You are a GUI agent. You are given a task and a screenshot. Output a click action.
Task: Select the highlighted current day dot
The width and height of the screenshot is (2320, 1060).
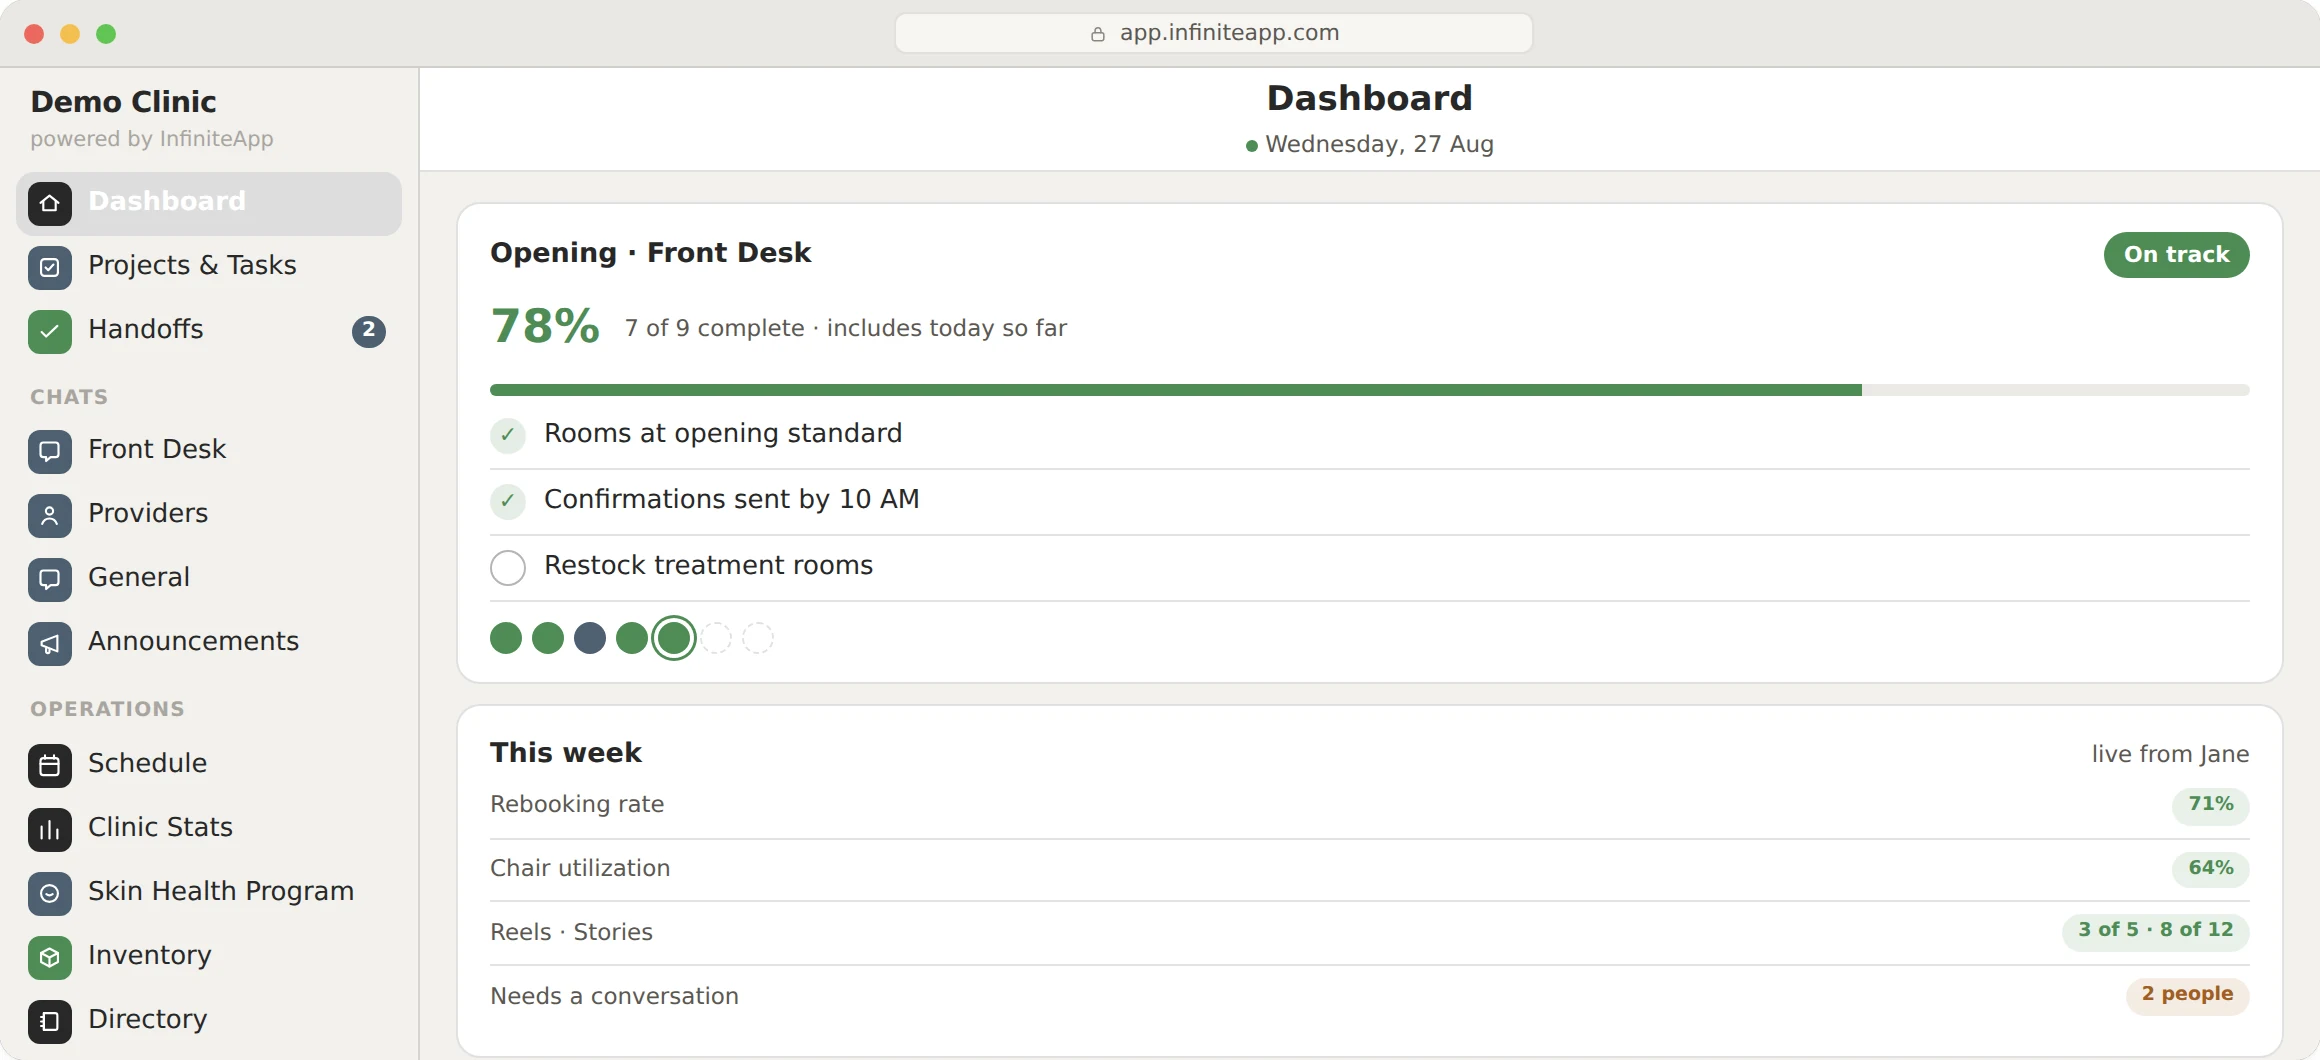tap(674, 638)
